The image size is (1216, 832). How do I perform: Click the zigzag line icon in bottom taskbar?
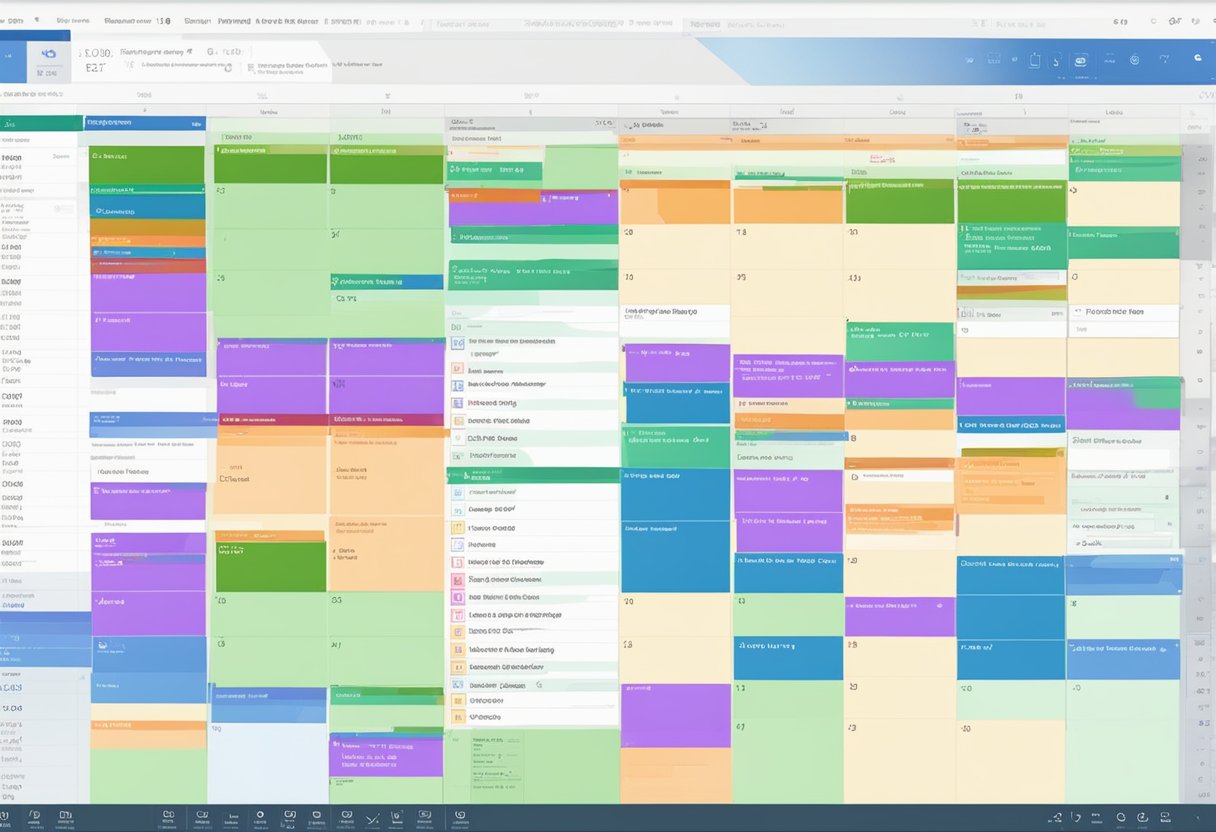coord(372,818)
